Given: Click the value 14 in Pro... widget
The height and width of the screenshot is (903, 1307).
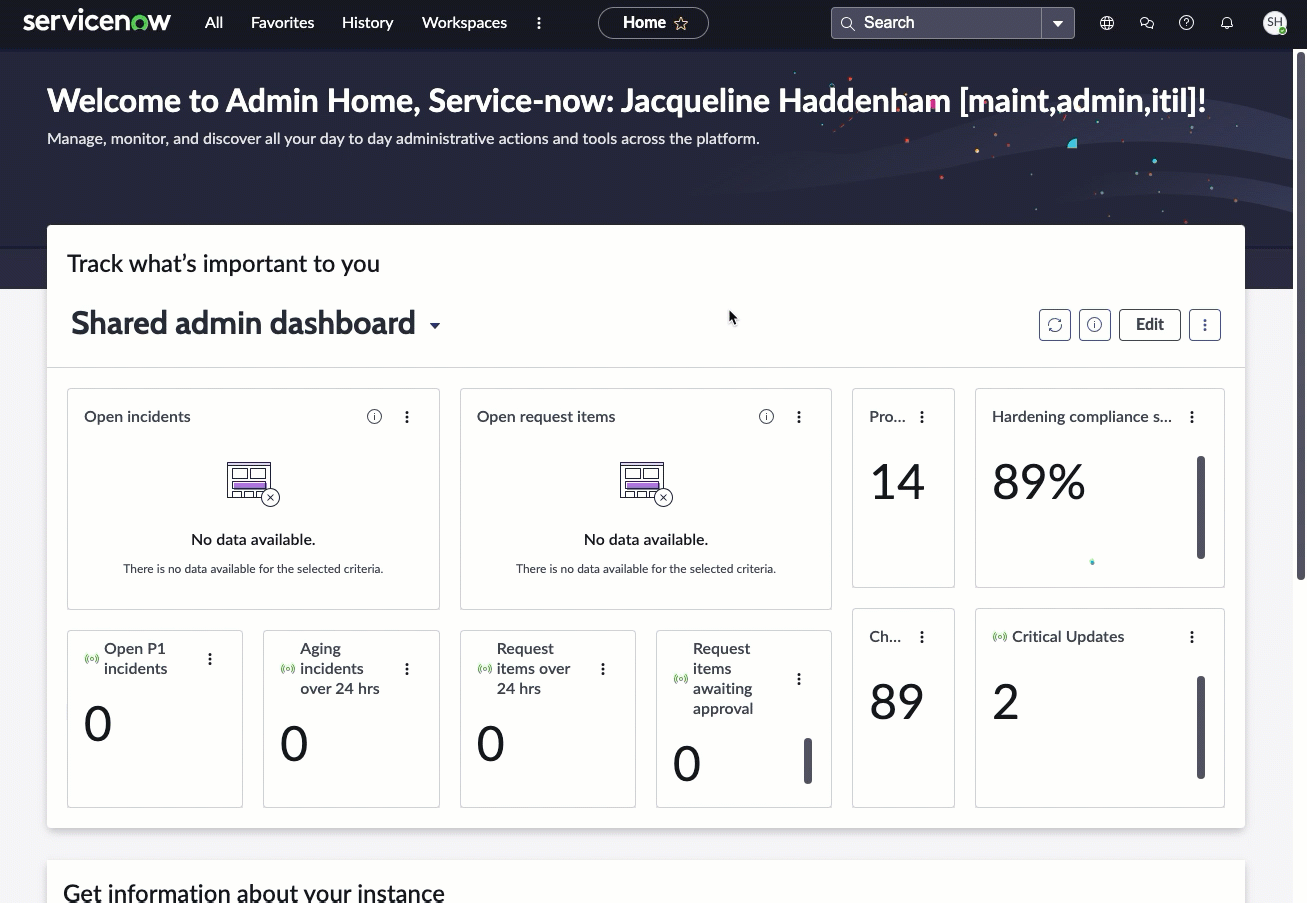Looking at the screenshot, I should (897, 482).
